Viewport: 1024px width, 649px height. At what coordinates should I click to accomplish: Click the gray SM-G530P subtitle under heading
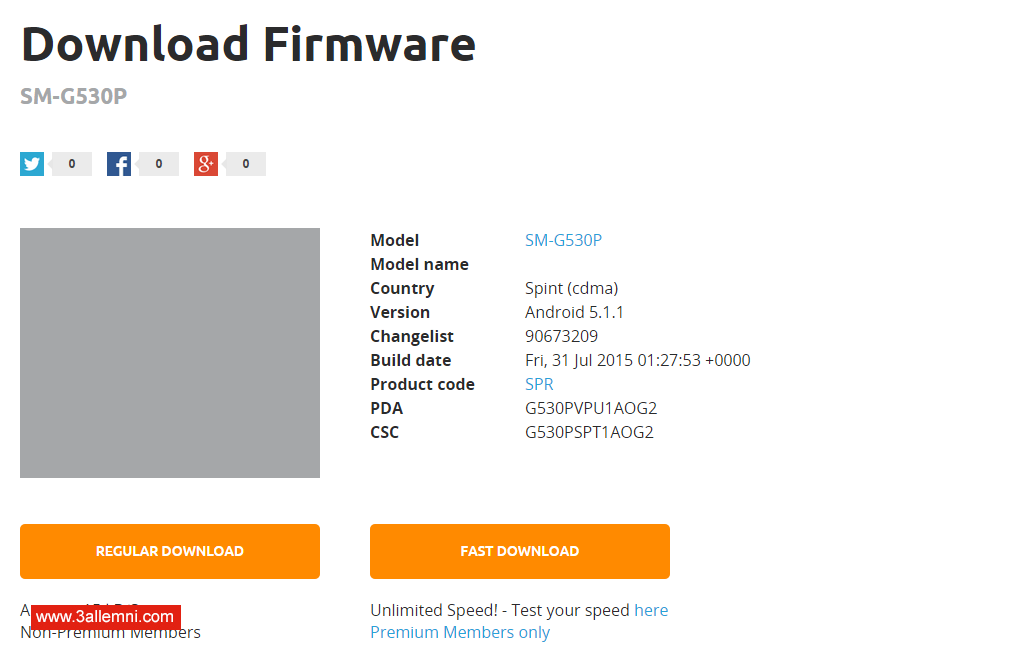[x=74, y=97]
